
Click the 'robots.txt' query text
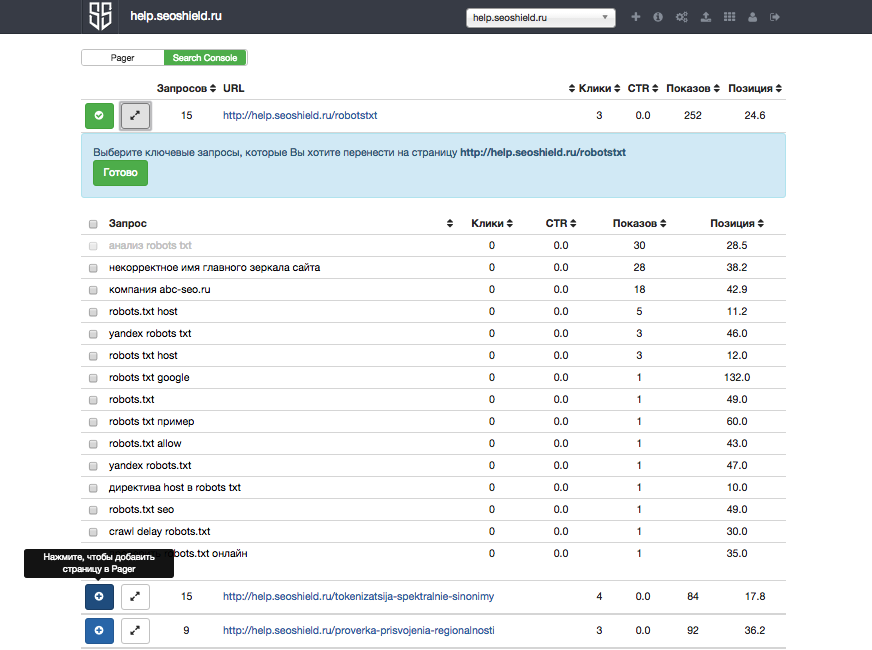point(131,399)
